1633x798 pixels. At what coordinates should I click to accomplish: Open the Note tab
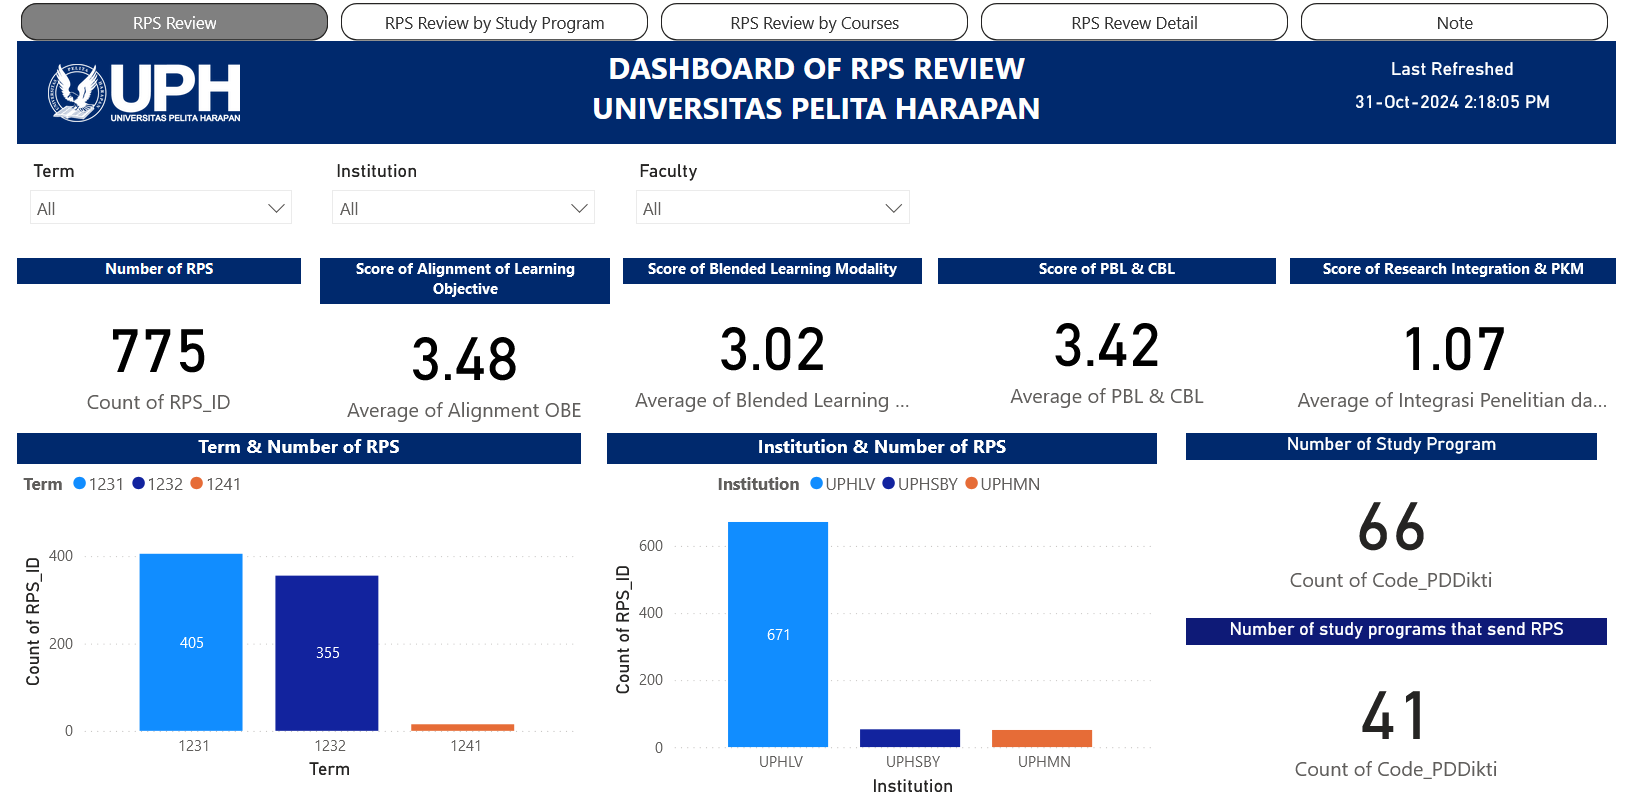(x=1454, y=22)
